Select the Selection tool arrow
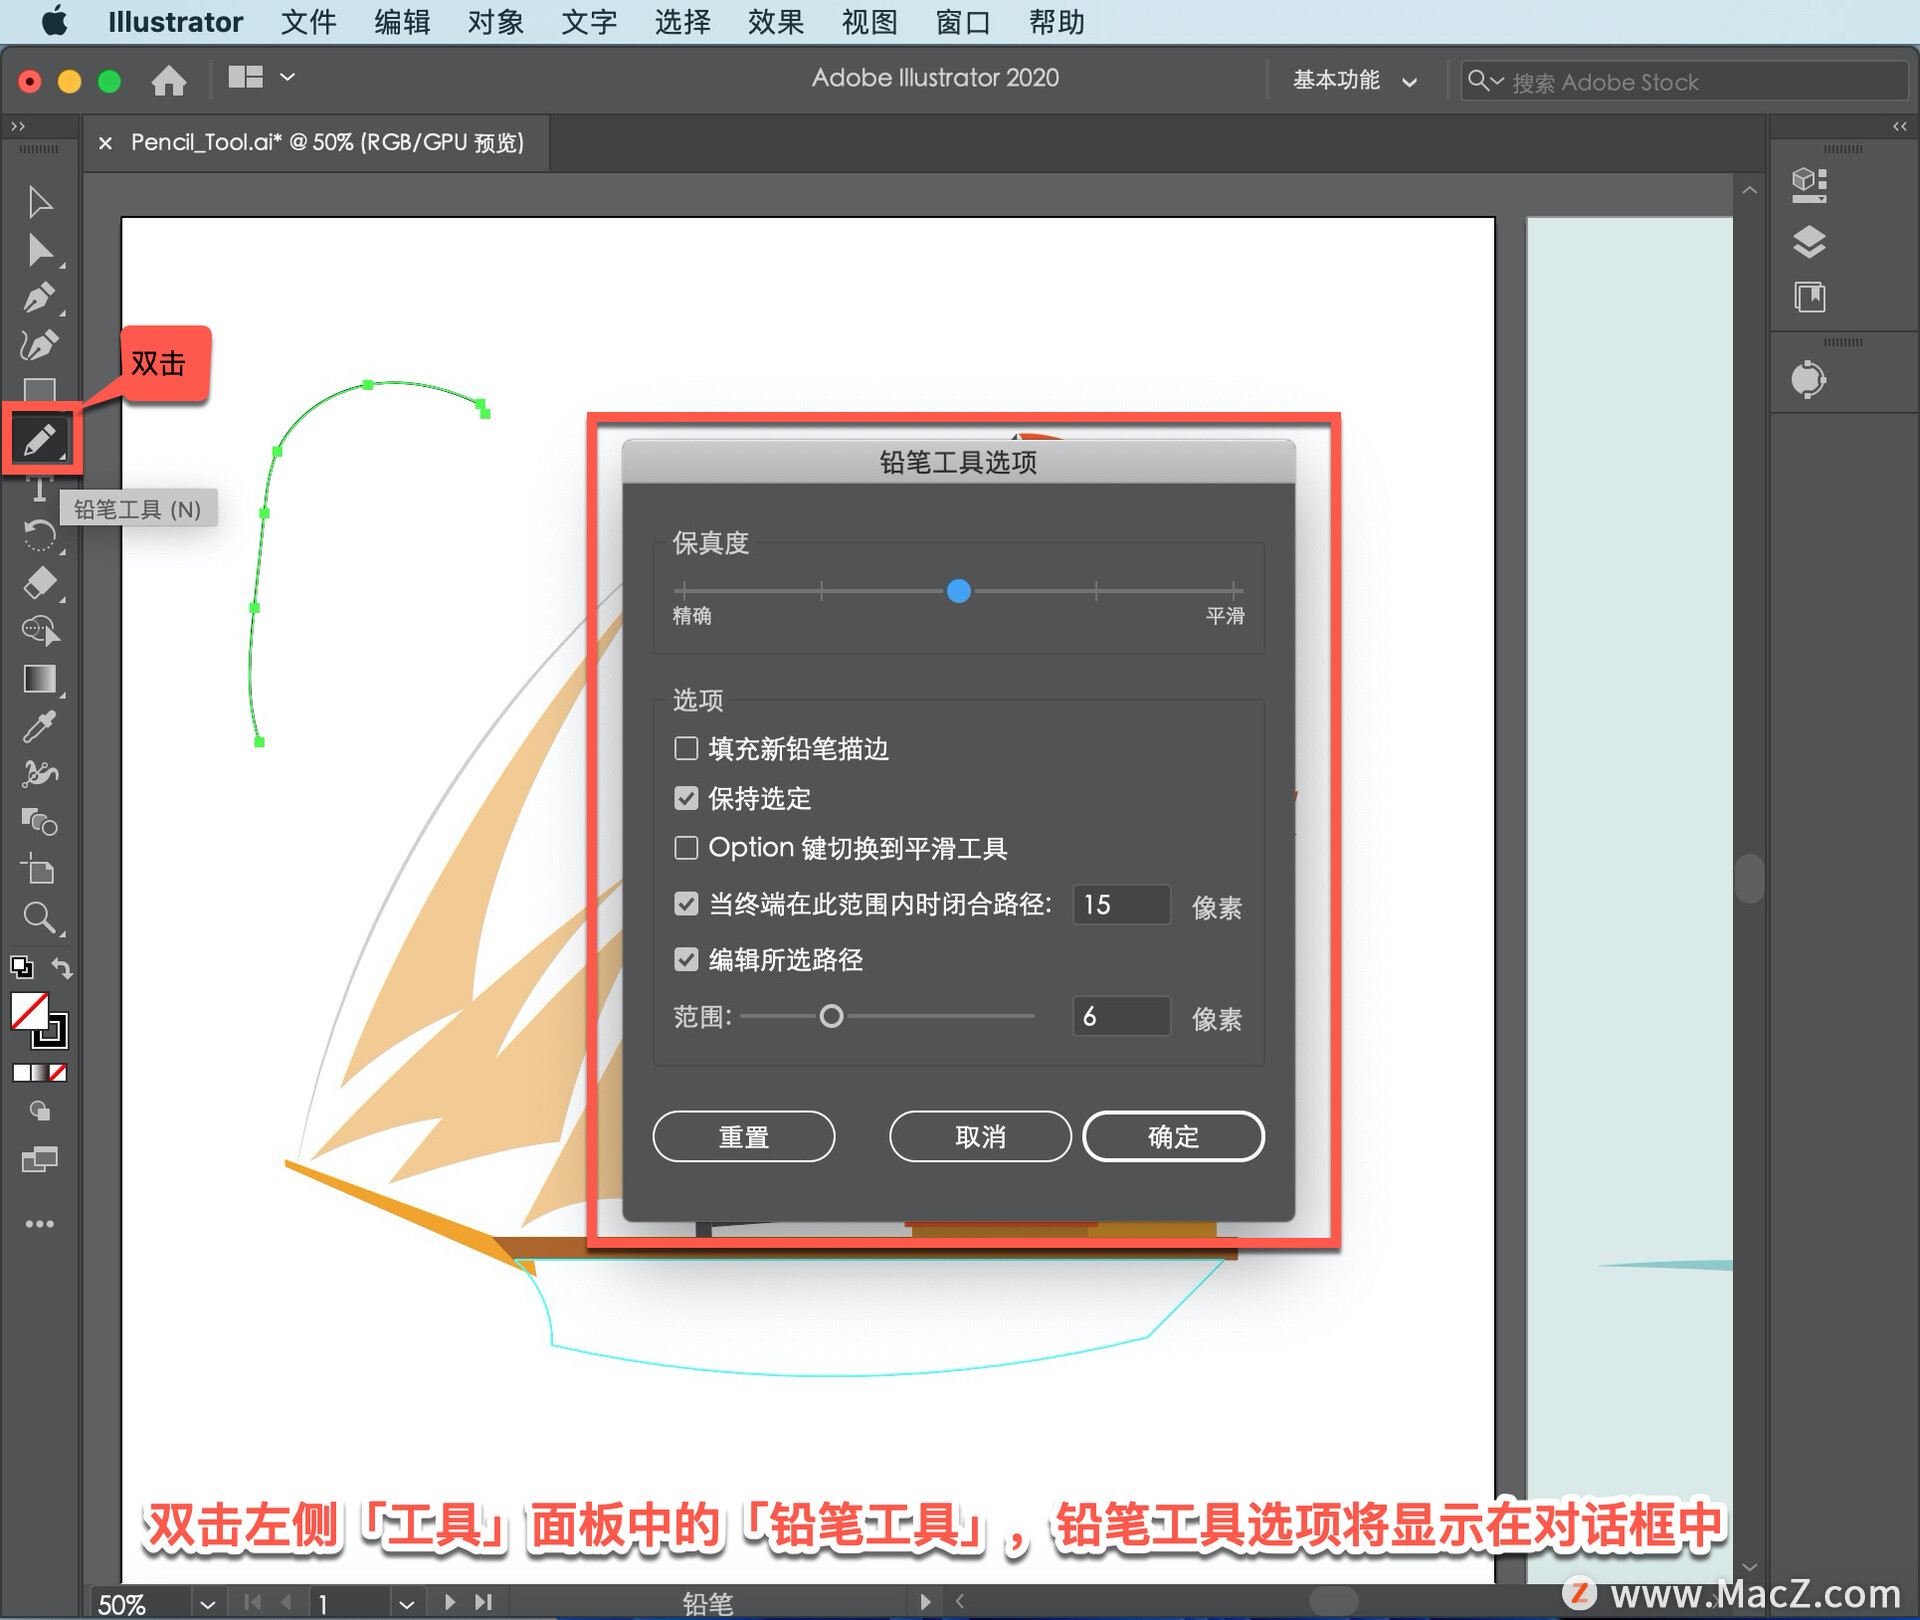This screenshot has height=1620, width=1920. tap(40, 201)
